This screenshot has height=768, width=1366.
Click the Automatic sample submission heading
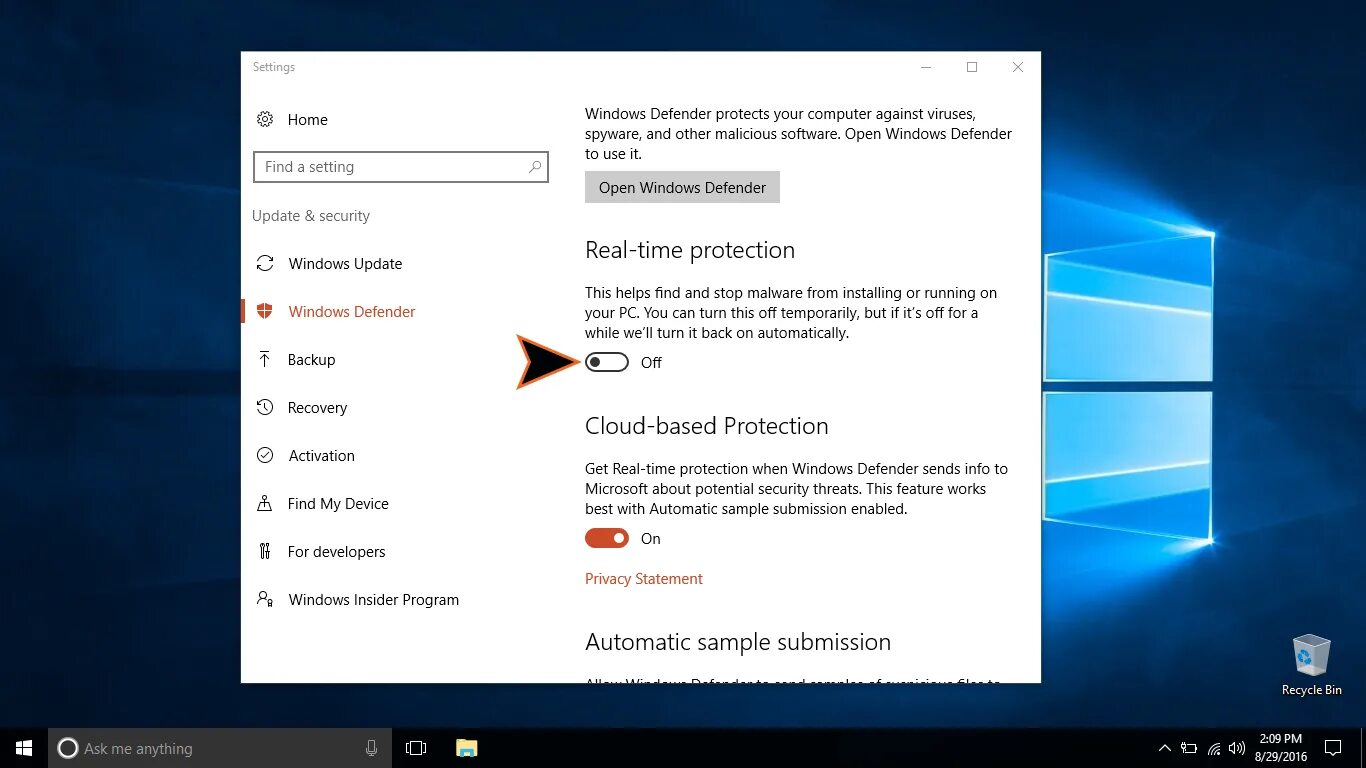coord(738,642)
